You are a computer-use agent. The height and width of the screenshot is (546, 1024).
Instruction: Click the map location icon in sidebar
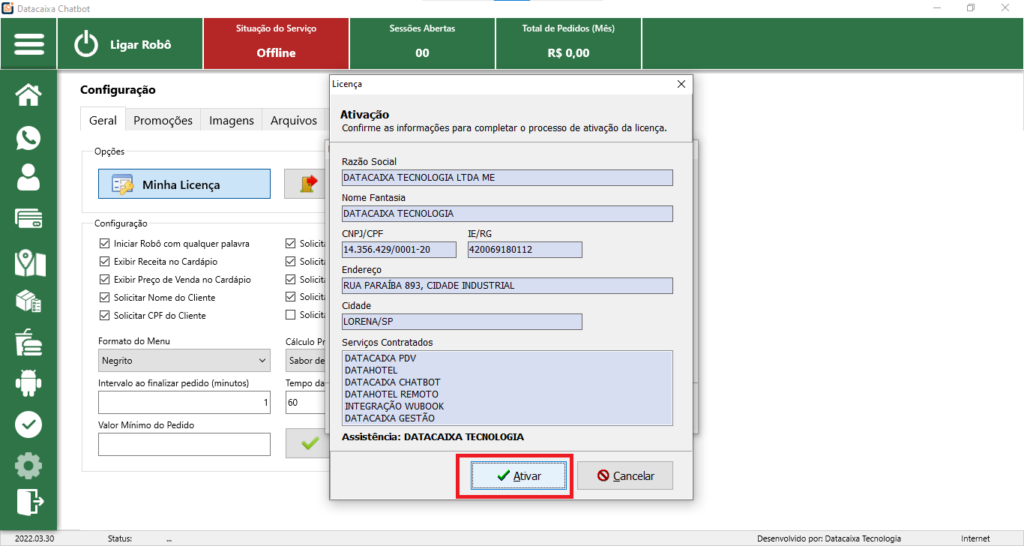pyautogui.click(x=29, y=261)
